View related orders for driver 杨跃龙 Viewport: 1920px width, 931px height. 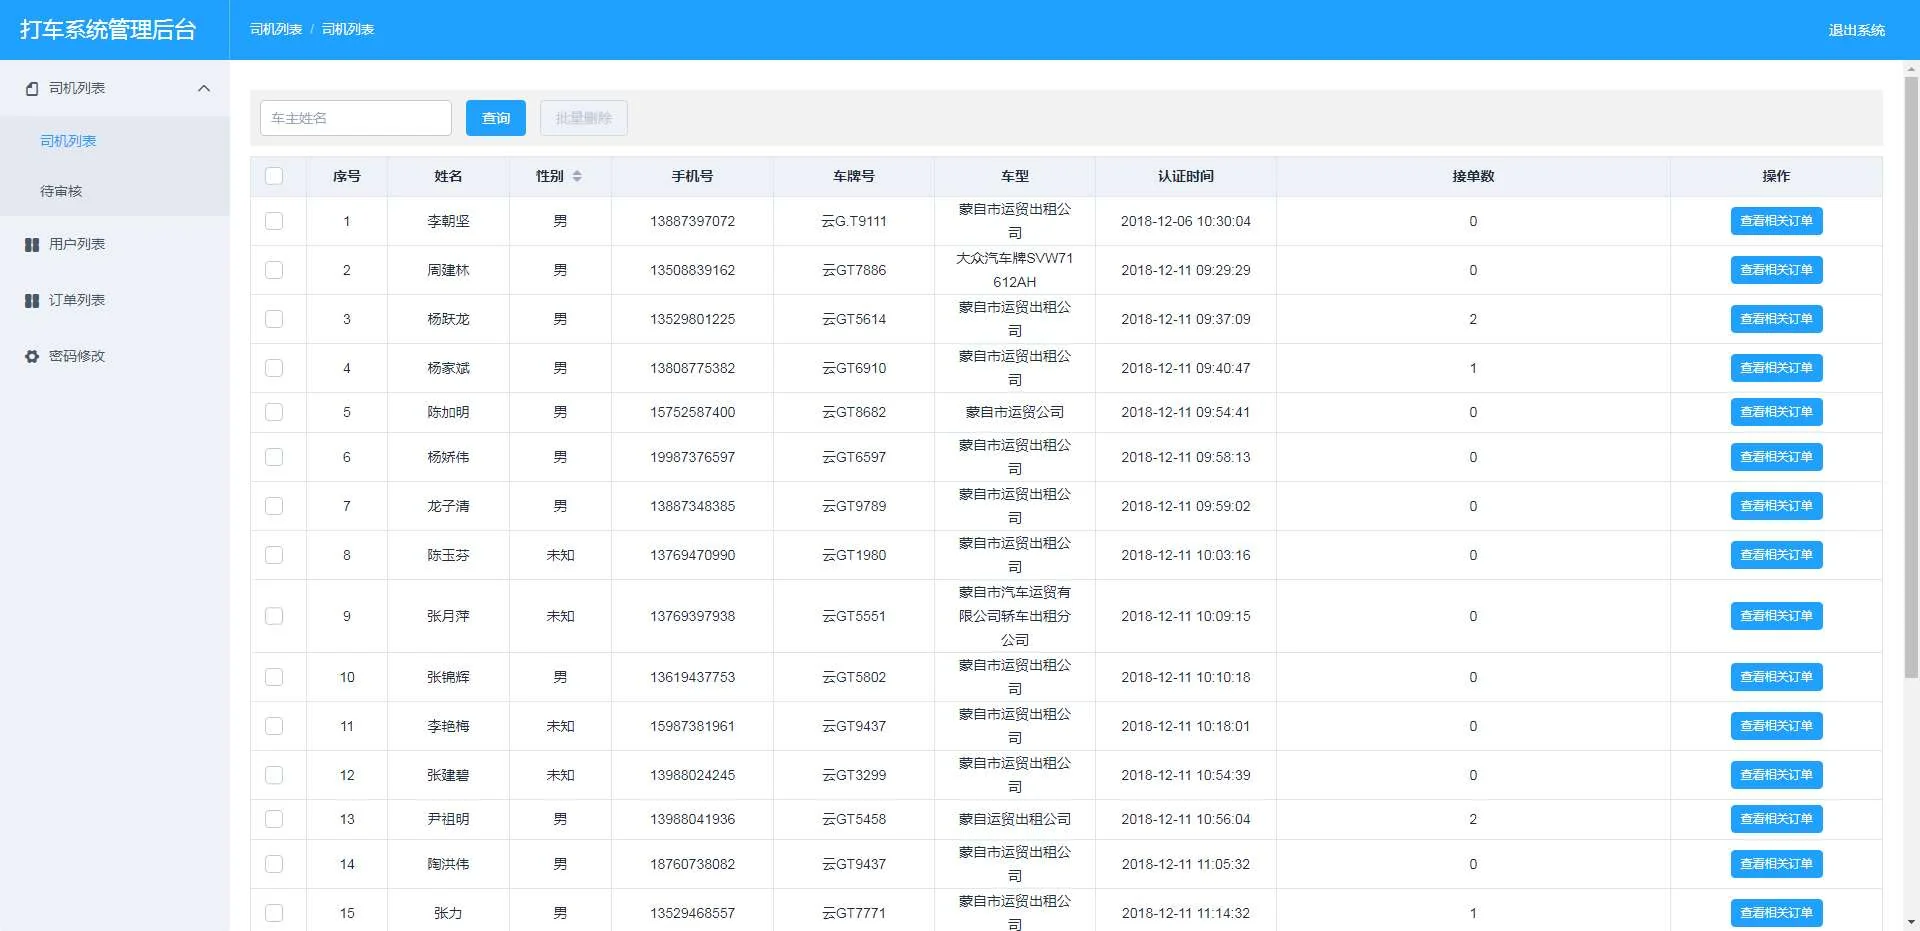(1776, 319)
